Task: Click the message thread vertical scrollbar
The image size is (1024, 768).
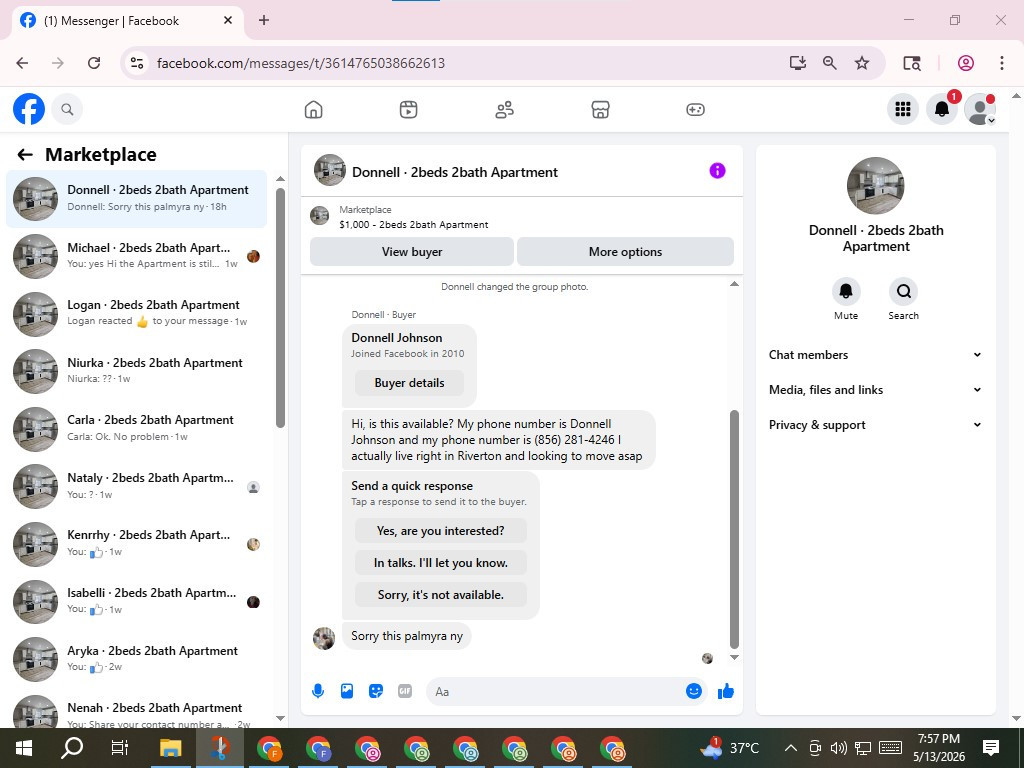Action: pos(734,529)
